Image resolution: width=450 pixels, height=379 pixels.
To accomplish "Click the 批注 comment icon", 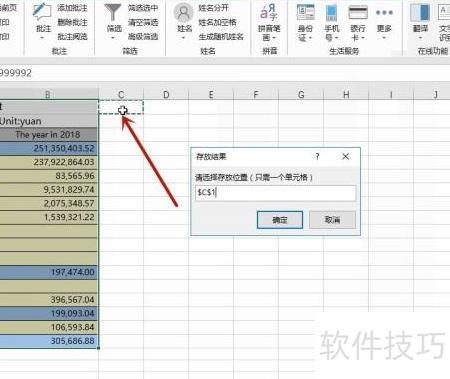I will pos(42,11).
